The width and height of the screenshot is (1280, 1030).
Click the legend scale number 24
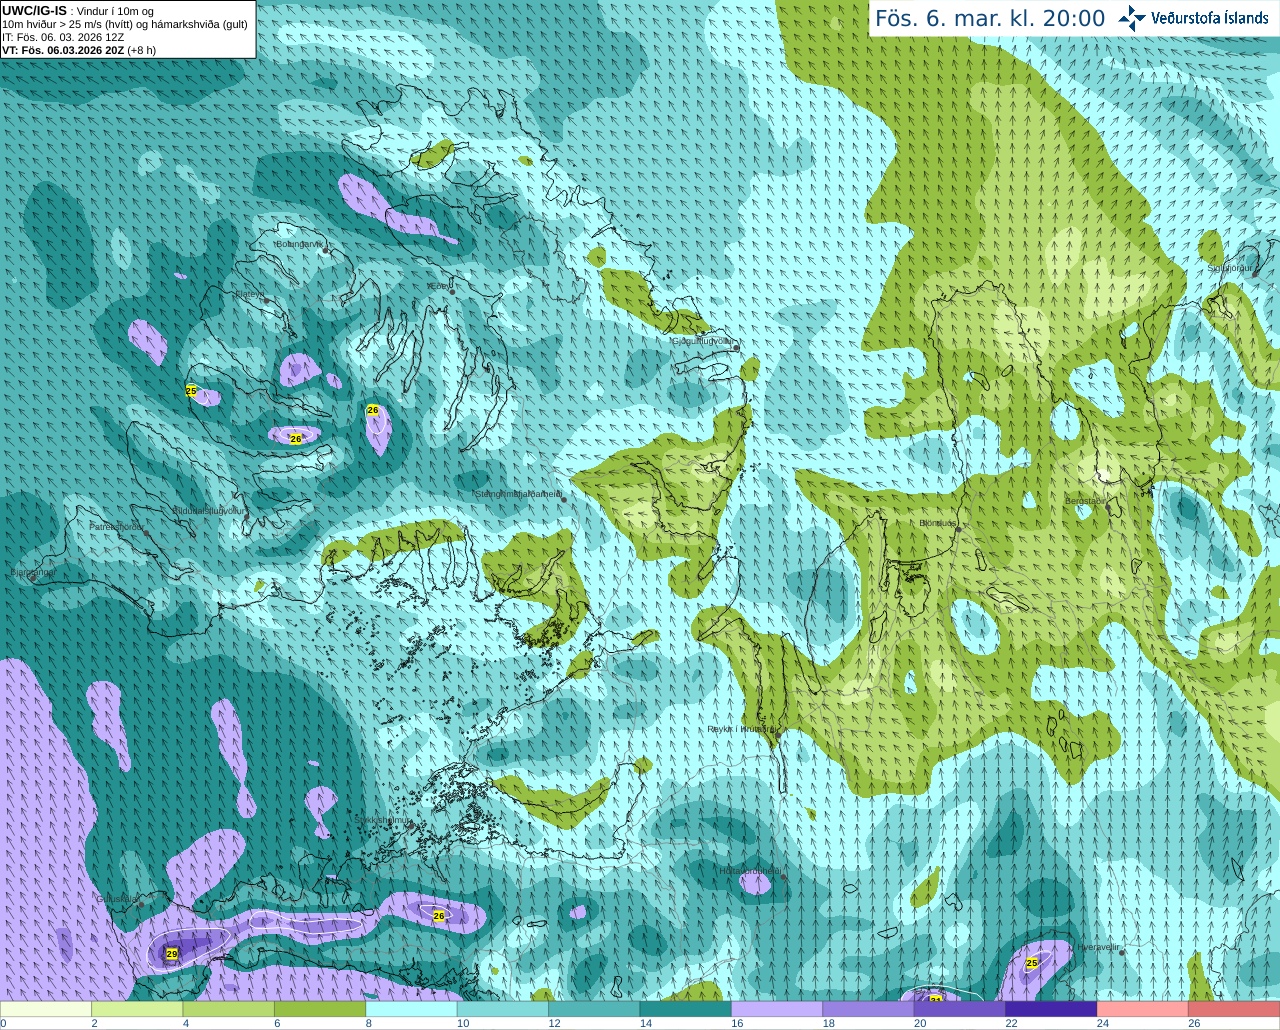click(1103, 1024)
